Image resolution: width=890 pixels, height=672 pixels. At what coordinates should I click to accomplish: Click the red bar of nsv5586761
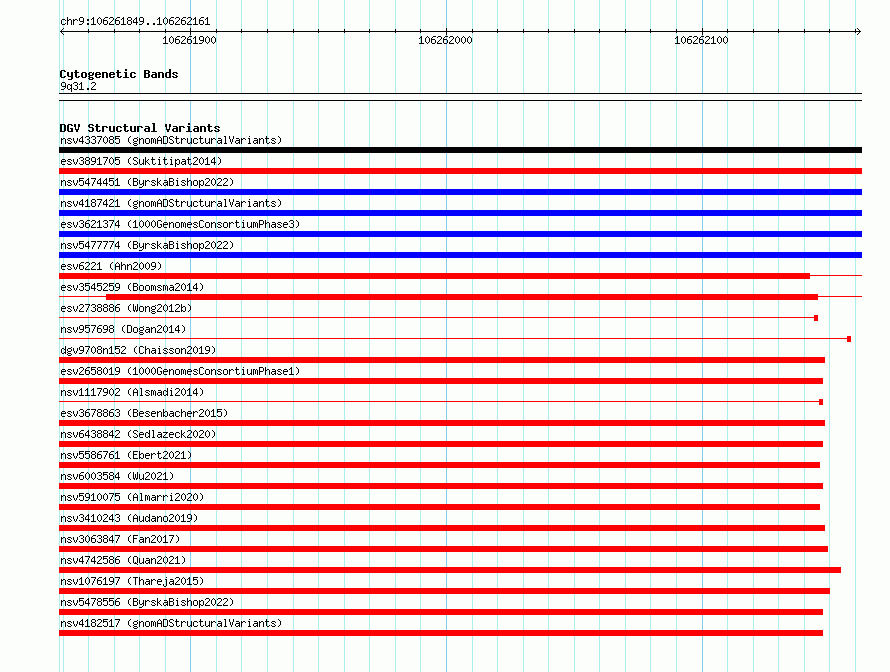tap(439, 465)
